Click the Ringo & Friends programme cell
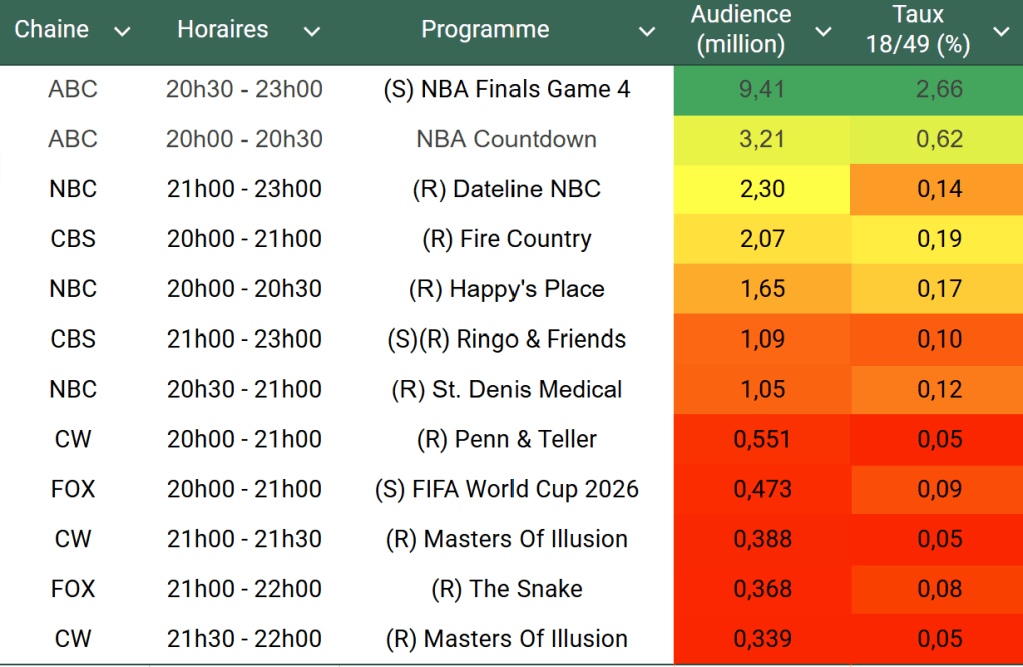Image resolution: width=1023 pixels, height=667 pixels. point(507,339)
